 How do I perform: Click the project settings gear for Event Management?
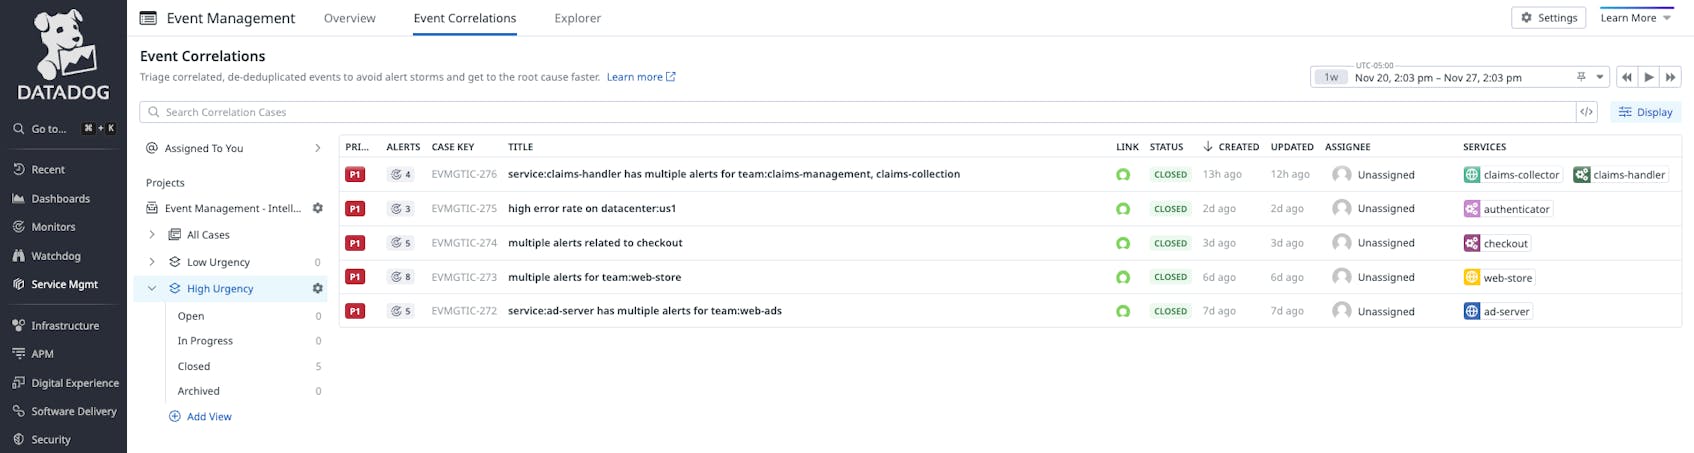click(318, 208)
